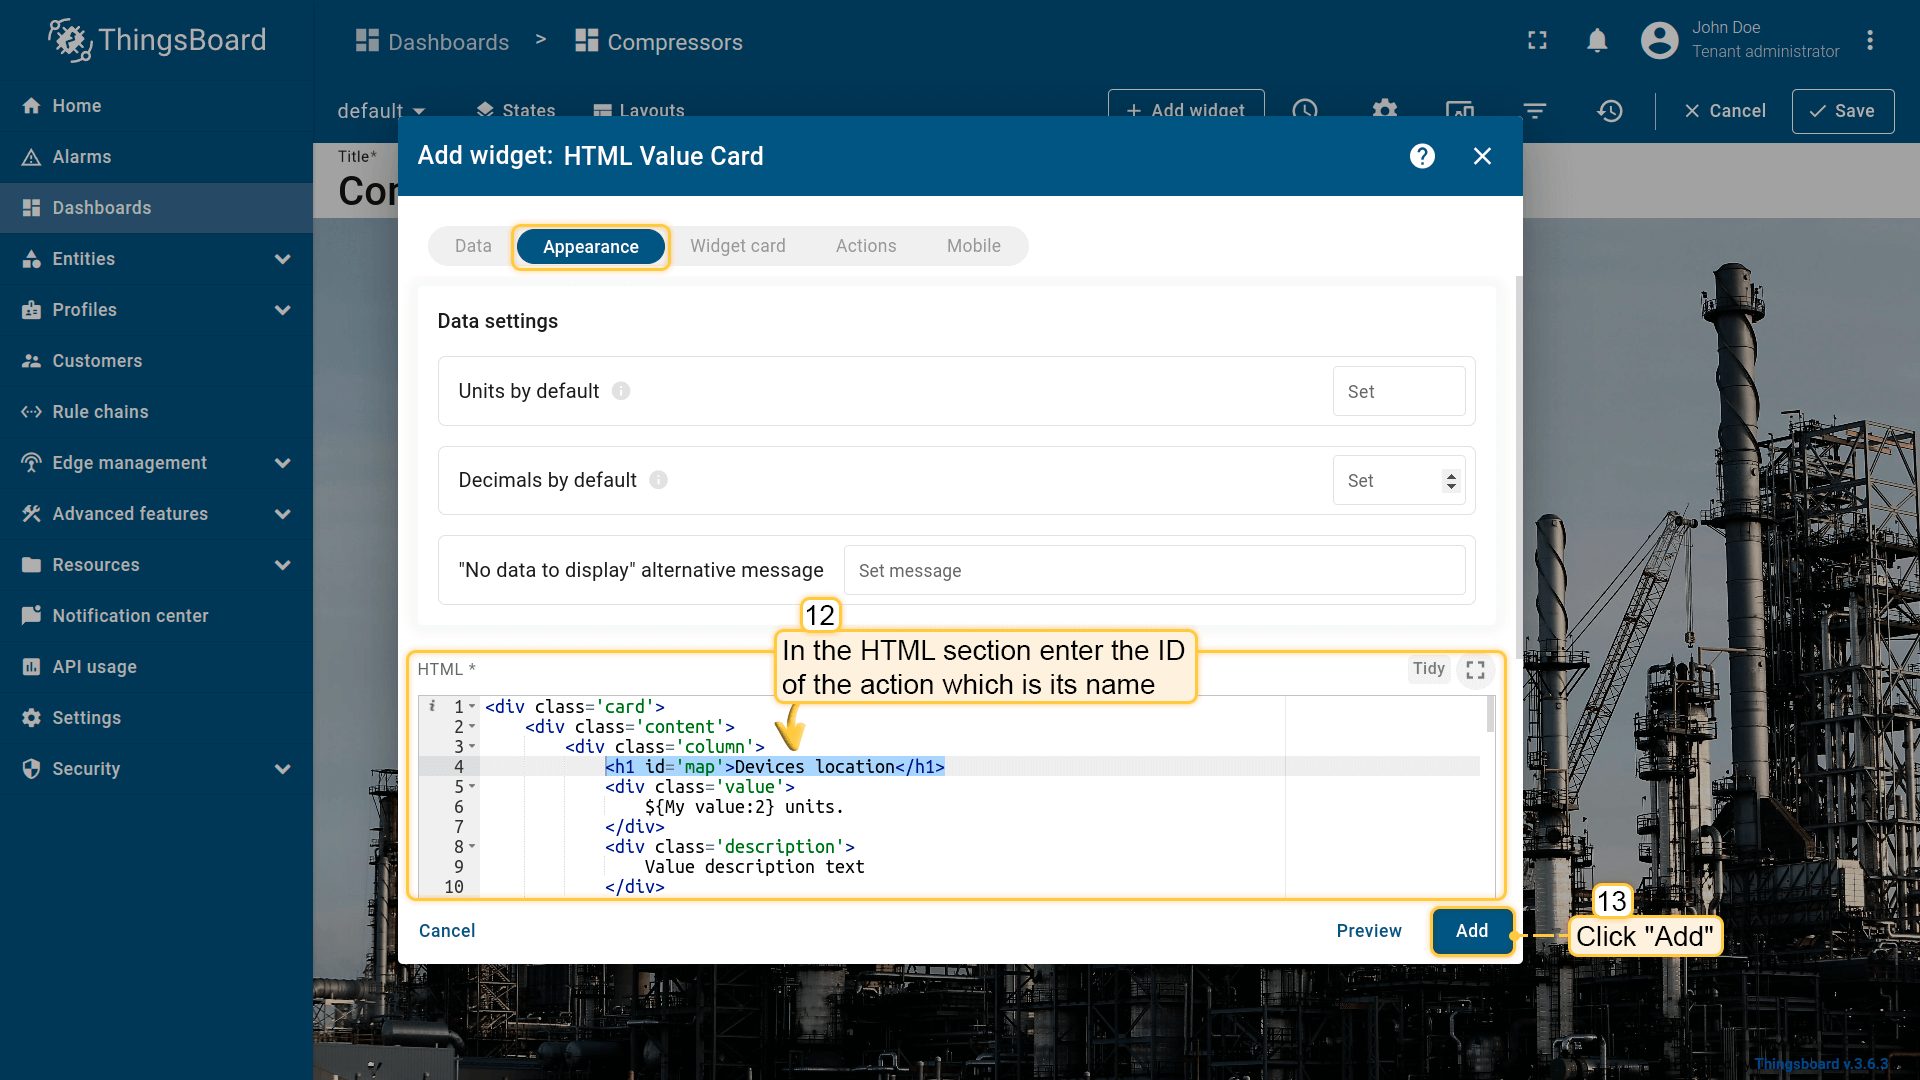This screenshot has width=1920, height=1080.
Task: Click the Add button
Action: [x=1471, y=931]
